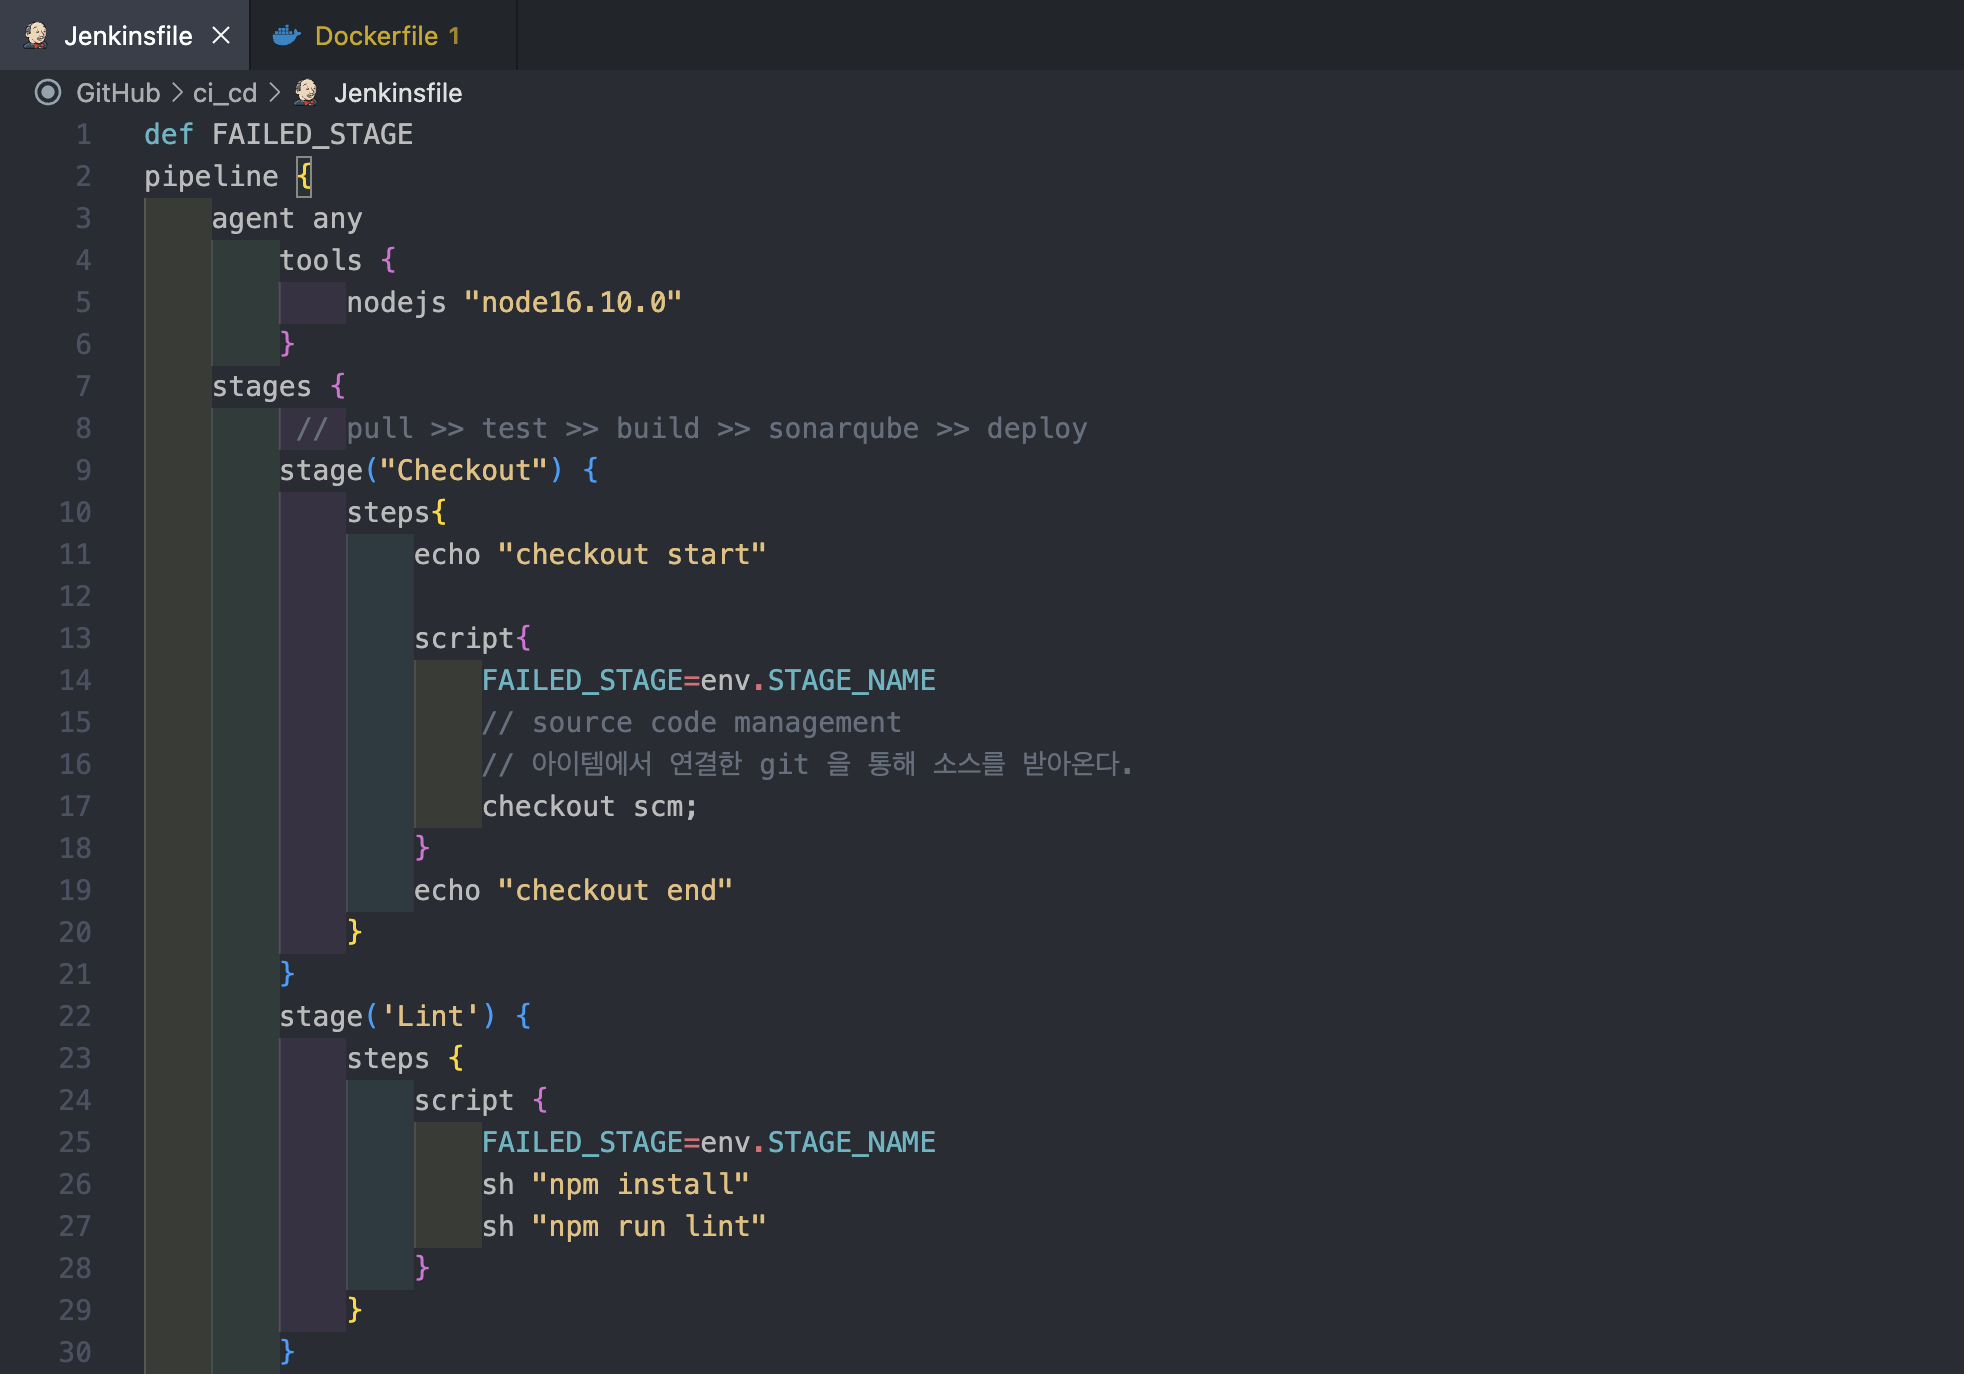Click the Docker whale icon on Dockerfile tab
This screenshot has width=1964, height=1374.
pyautogui.click(x=286, y=35)
